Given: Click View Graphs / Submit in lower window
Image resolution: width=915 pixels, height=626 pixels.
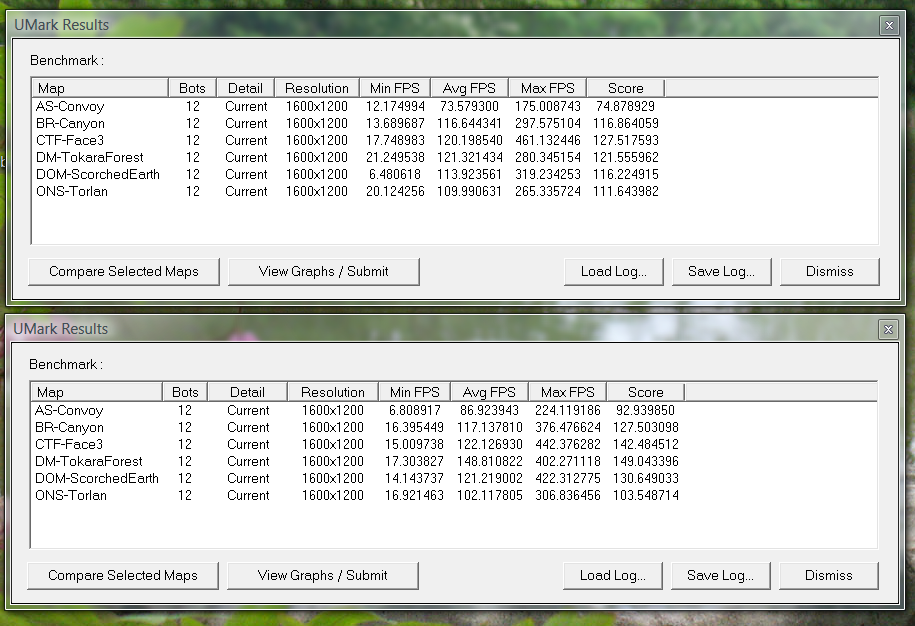Looking at the screenshot, I should pyautogui.click(x=322, y=576).
